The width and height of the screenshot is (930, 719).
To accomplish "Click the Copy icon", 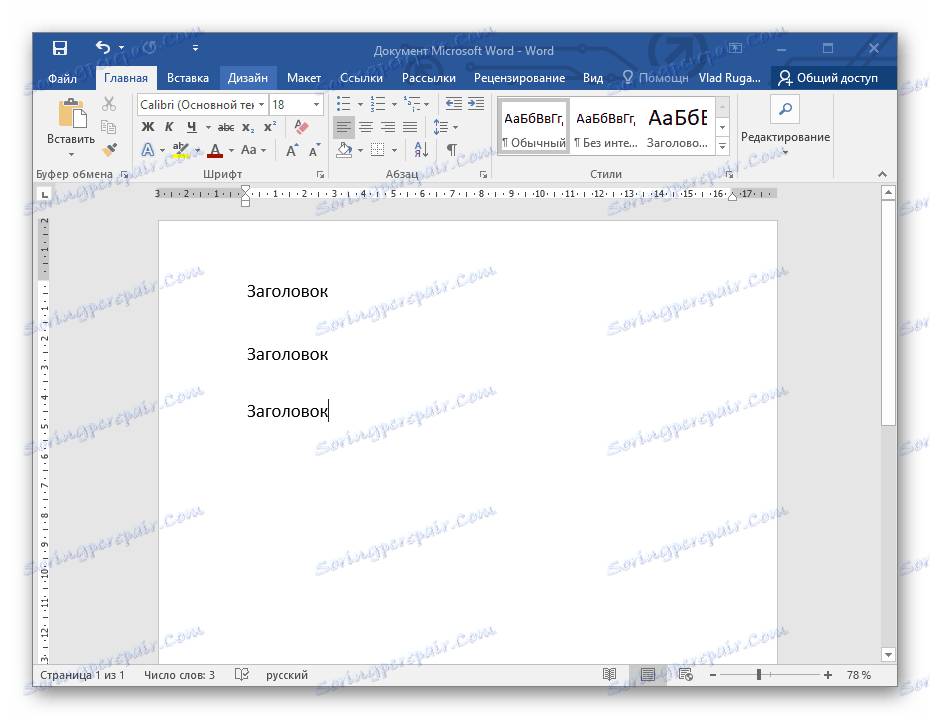I will tap(109, 126).
